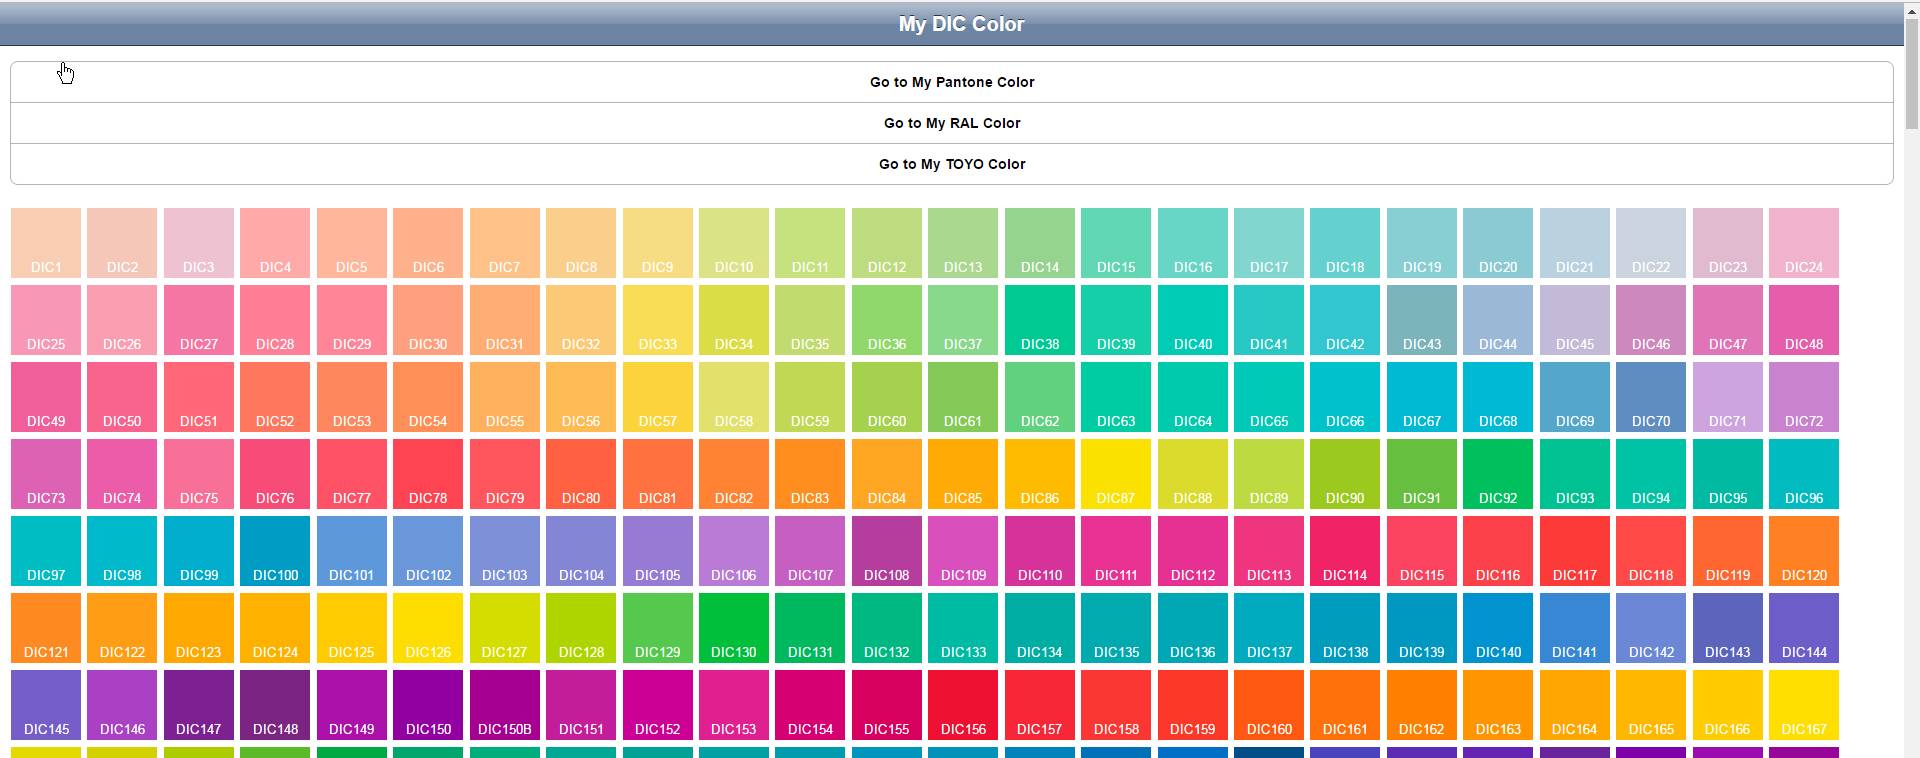Select the DIC12 light green swatch

click(x=887, y=243)
